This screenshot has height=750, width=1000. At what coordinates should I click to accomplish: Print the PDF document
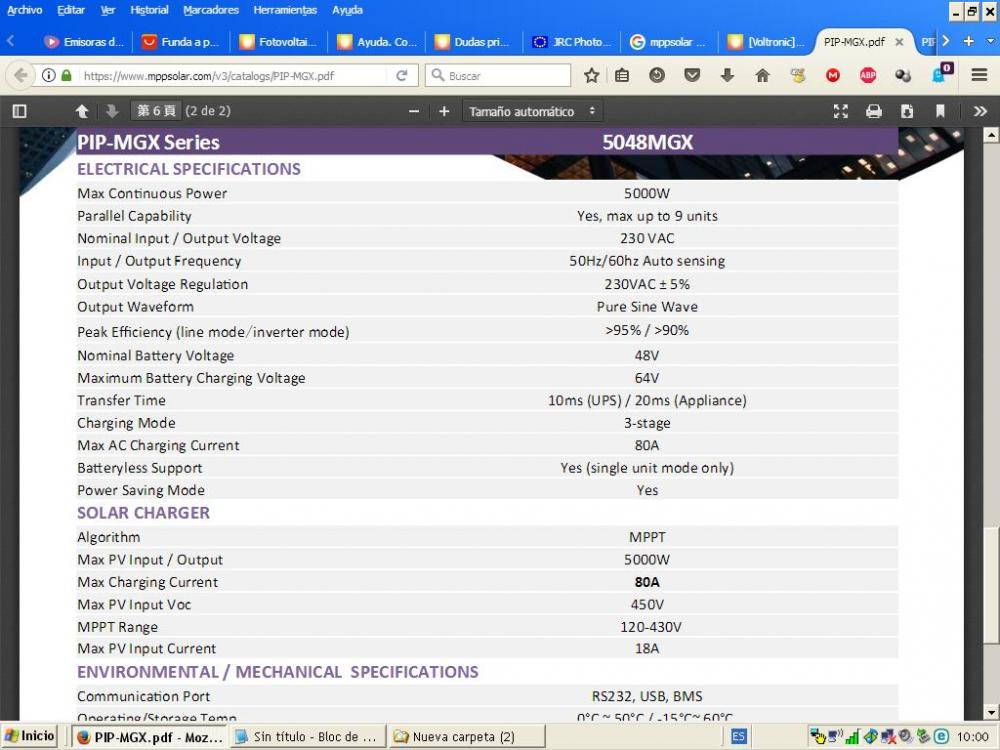point(874,111)
